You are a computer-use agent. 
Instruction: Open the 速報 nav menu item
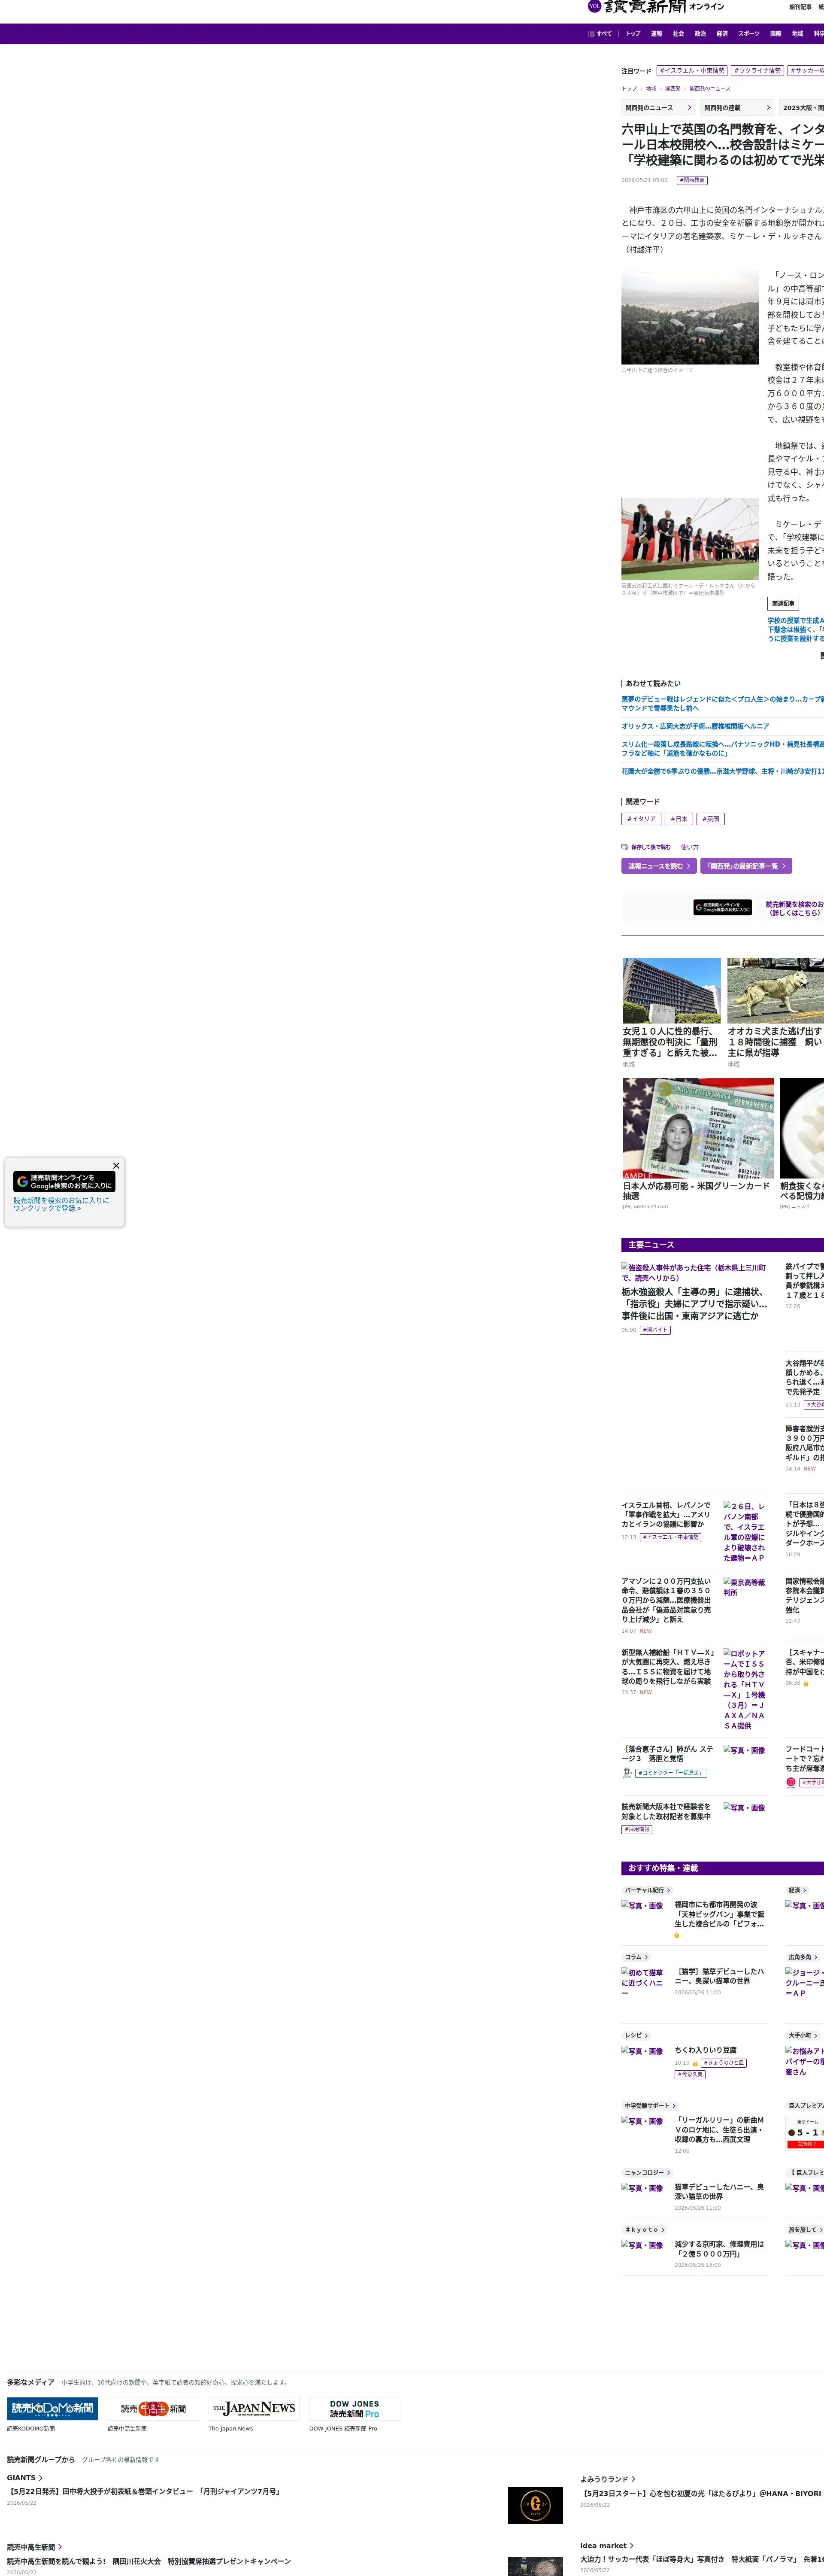tap(656, 34)
